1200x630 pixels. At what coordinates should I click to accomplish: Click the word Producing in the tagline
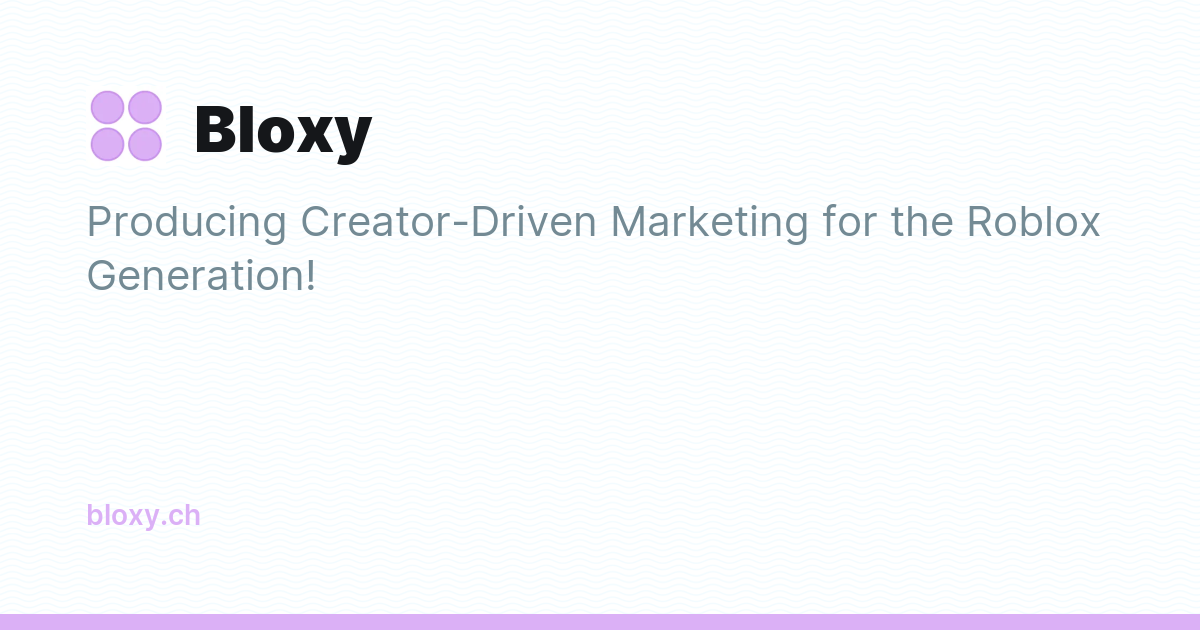pos(187,223)
